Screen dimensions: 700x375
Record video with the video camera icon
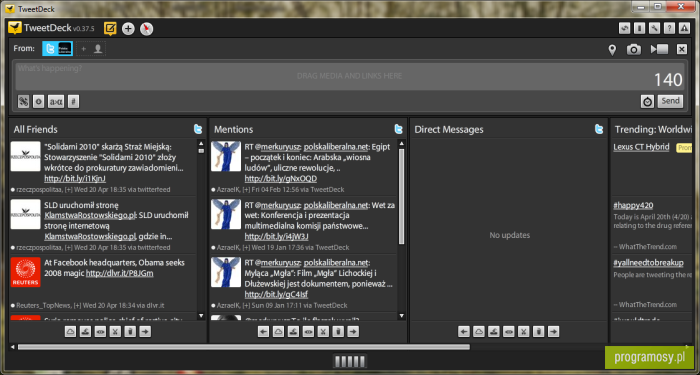point(659,49)
